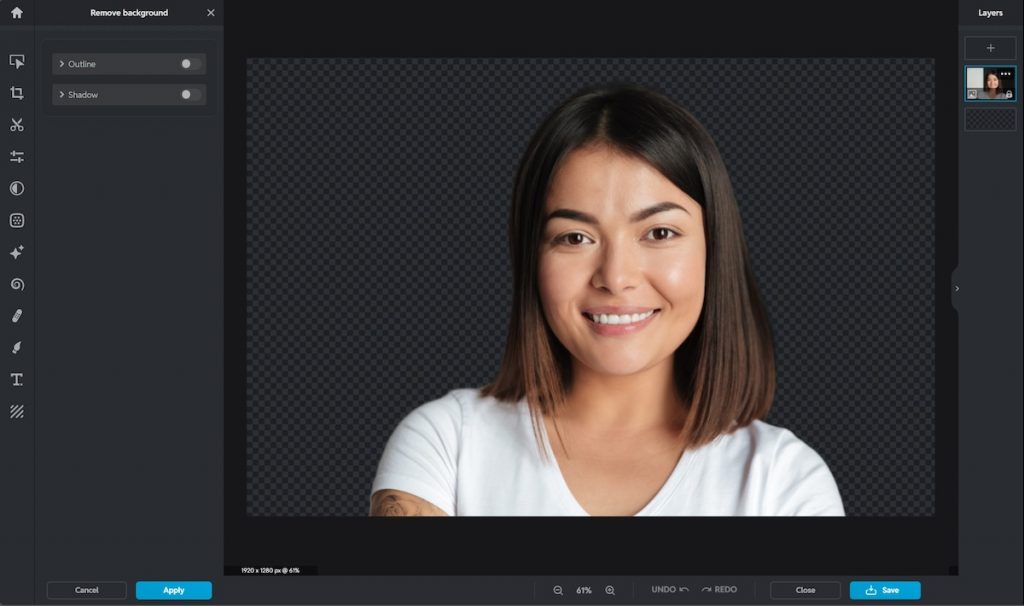Click the Save button
Viewport: 1024px width, 606px height.
pyautogui.click(x=885, y=590)
